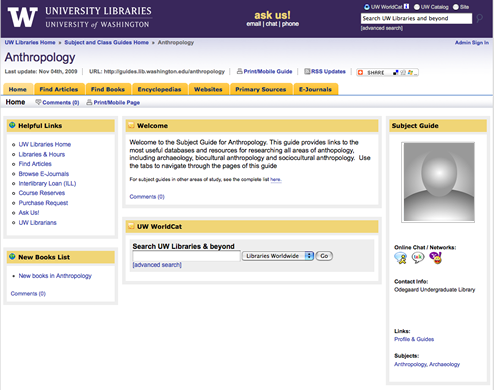Open the Yahoo Messenger chat icon
This screenshot has height=390, width=494.
pyautogui.click(x=435, y=258)
